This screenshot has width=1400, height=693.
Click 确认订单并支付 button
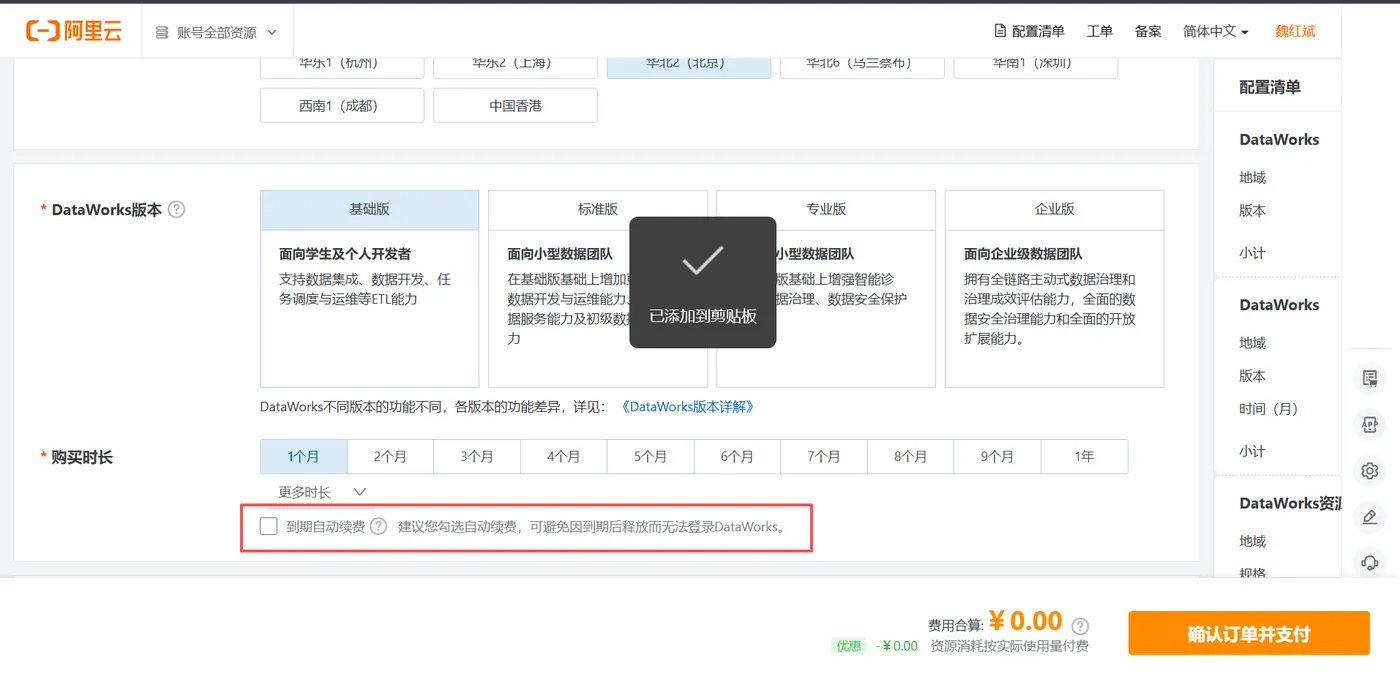(1249, 634)
